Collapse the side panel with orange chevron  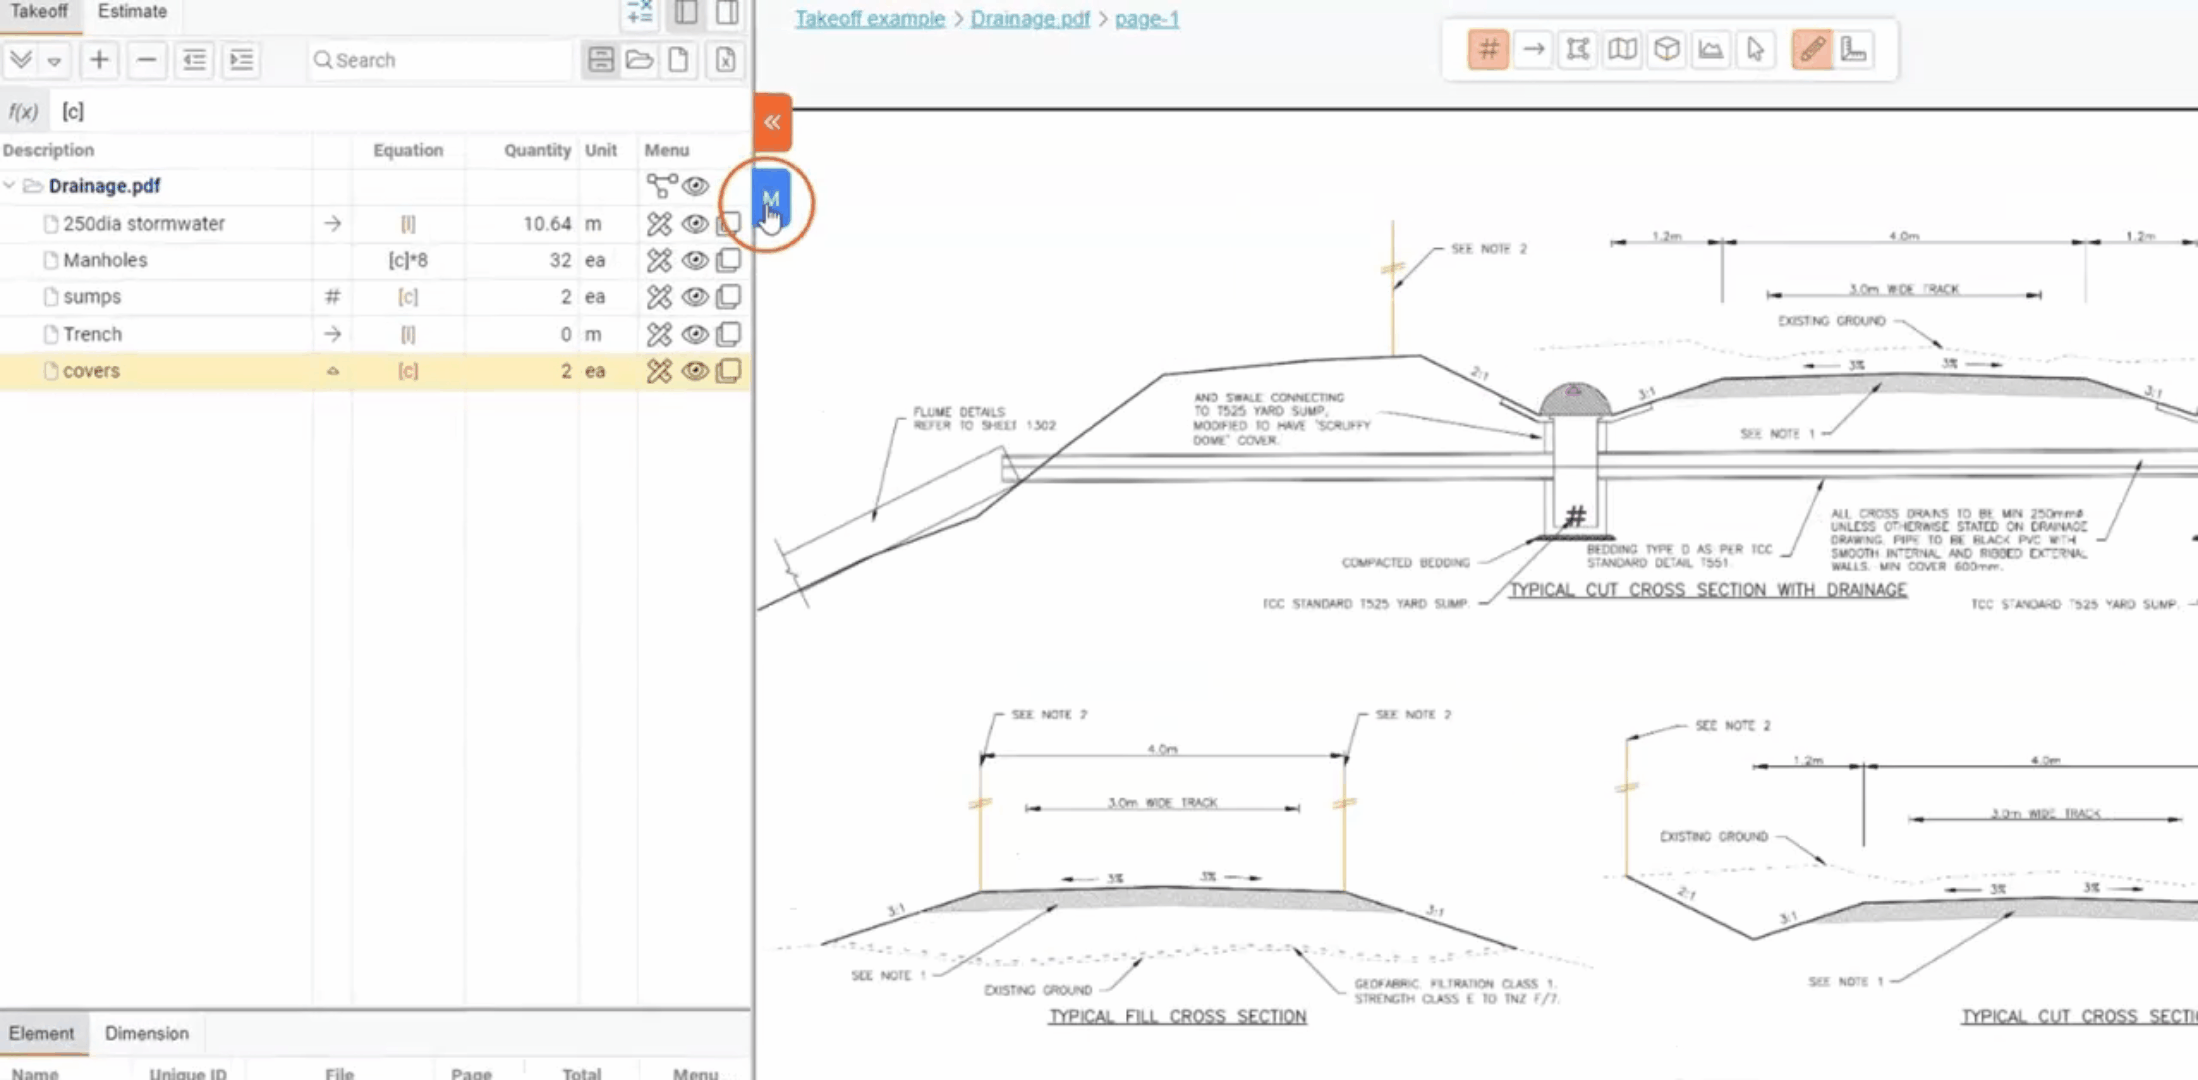[772, 122]
